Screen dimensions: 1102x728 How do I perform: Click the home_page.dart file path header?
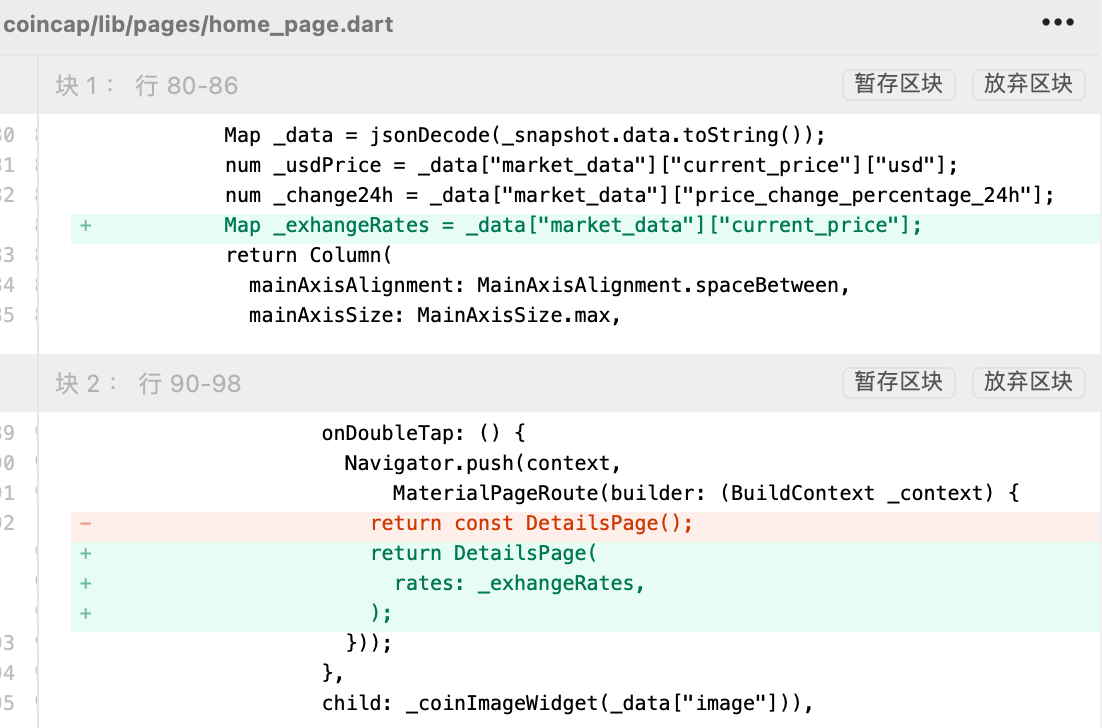click(x=199, y=25)
